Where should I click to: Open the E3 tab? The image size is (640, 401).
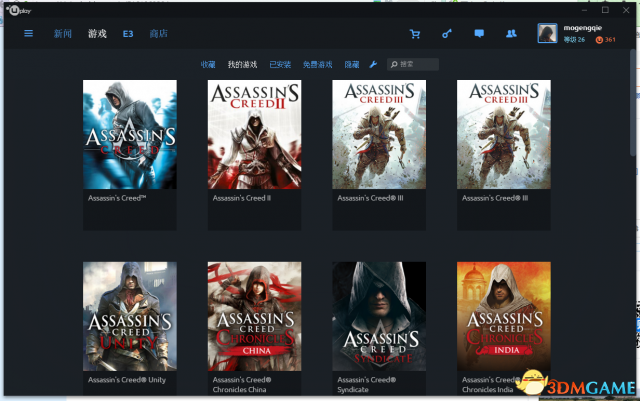tap(128, 34)
